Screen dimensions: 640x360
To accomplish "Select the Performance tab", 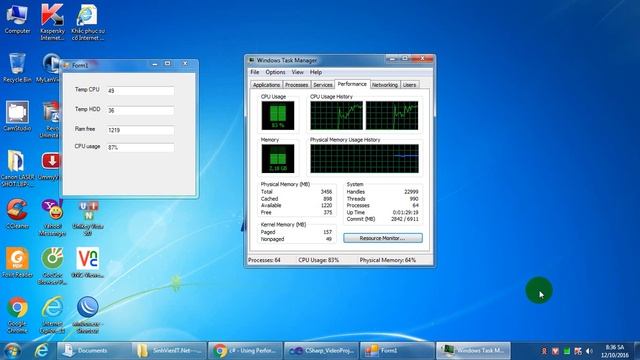I will click(x=352, y=84).
